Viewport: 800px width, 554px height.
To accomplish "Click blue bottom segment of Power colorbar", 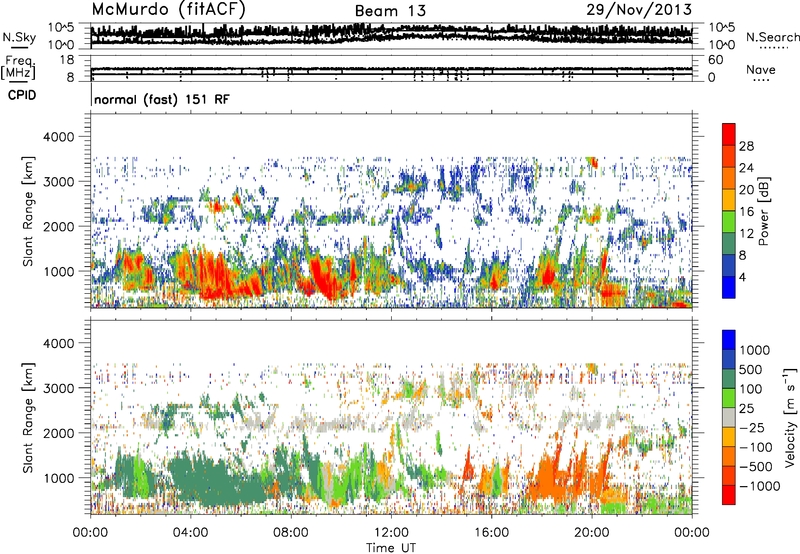I will pyautogui.click(x=729, y=288).
